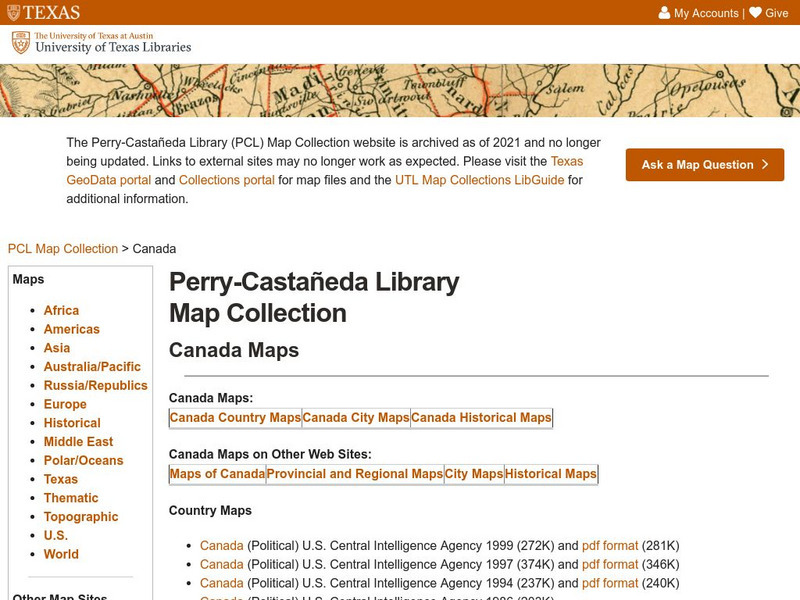800x600 pixels.
Task: Go to PCL Map Collection breadcrumb
Action: [63, 249]
